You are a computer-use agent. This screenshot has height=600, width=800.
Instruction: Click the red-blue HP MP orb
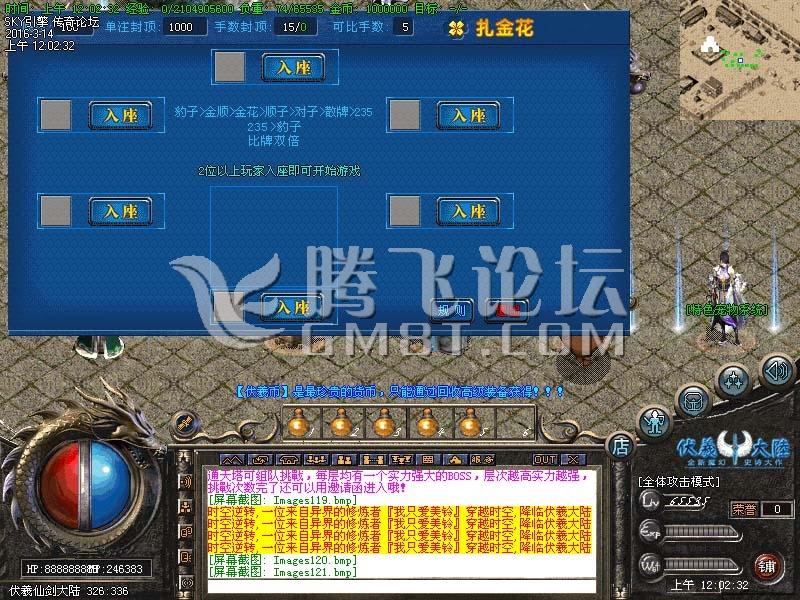pyautogui.click(x=86, y=485)
